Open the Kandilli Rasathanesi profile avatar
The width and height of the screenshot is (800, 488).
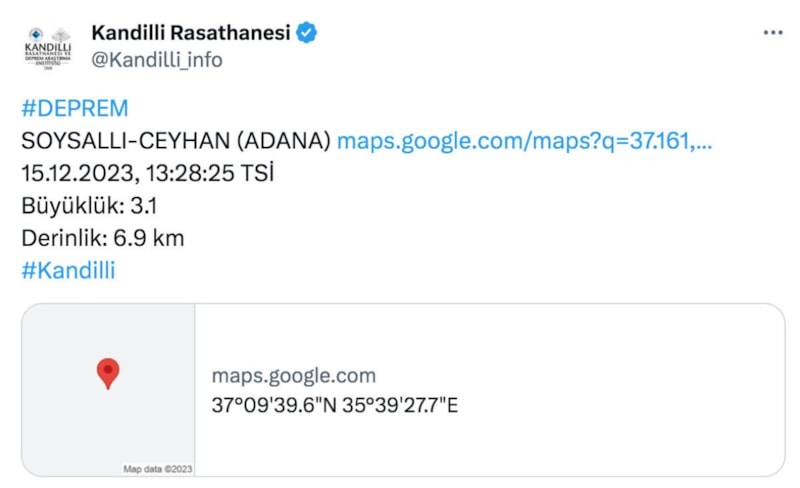click(x=48, y=47)
